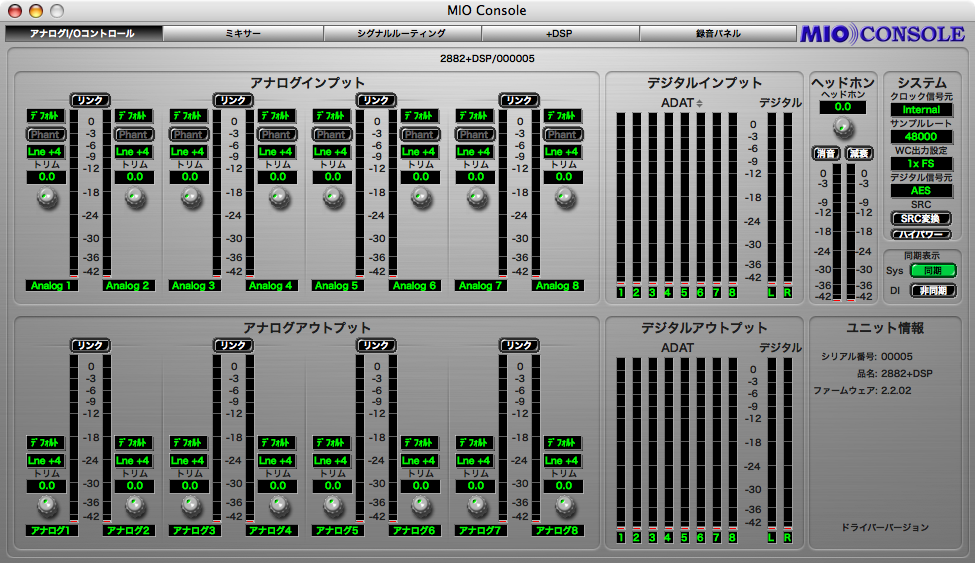Click the Analog 1 input trim knob

point(47,198)
